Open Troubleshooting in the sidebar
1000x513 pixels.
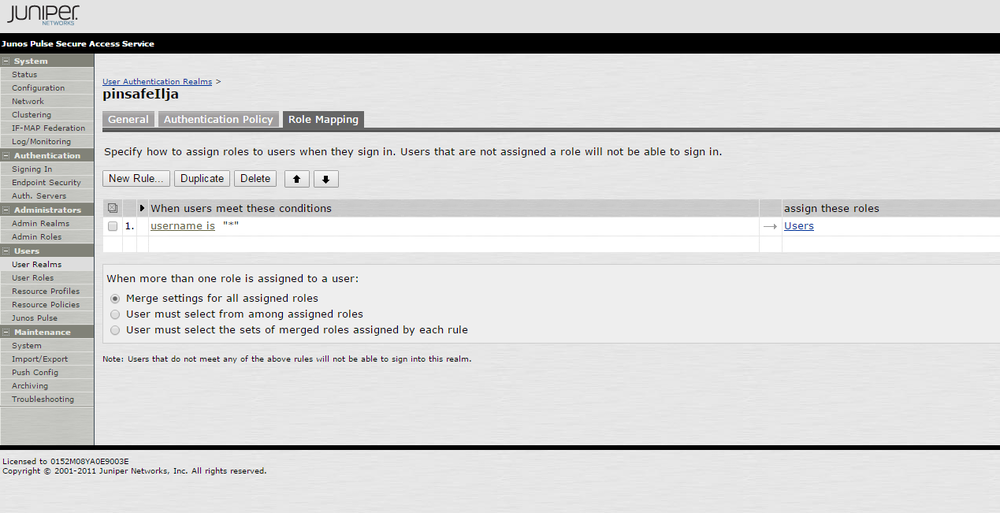pyautogui.click(x=43, y=399)
